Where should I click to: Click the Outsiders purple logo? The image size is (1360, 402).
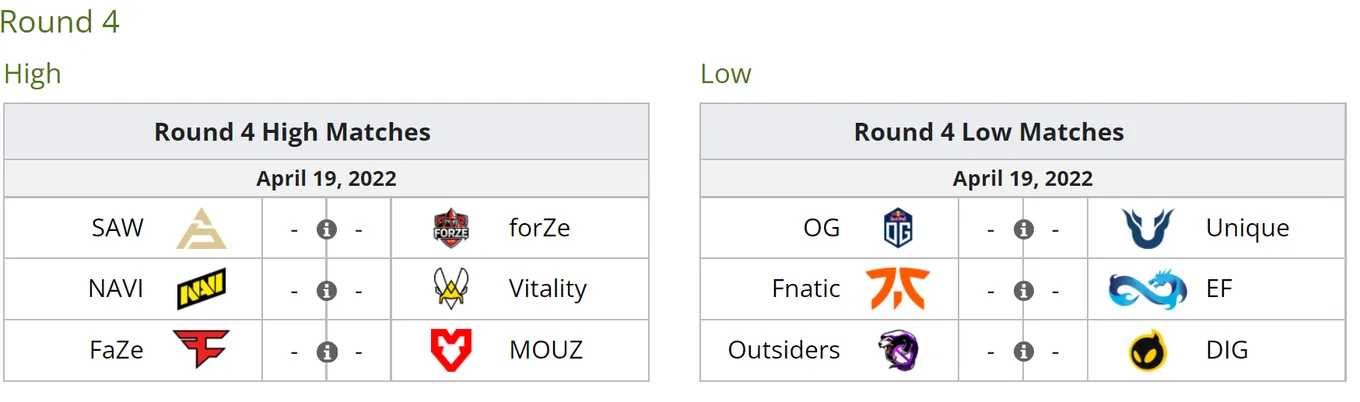point(898,350)
